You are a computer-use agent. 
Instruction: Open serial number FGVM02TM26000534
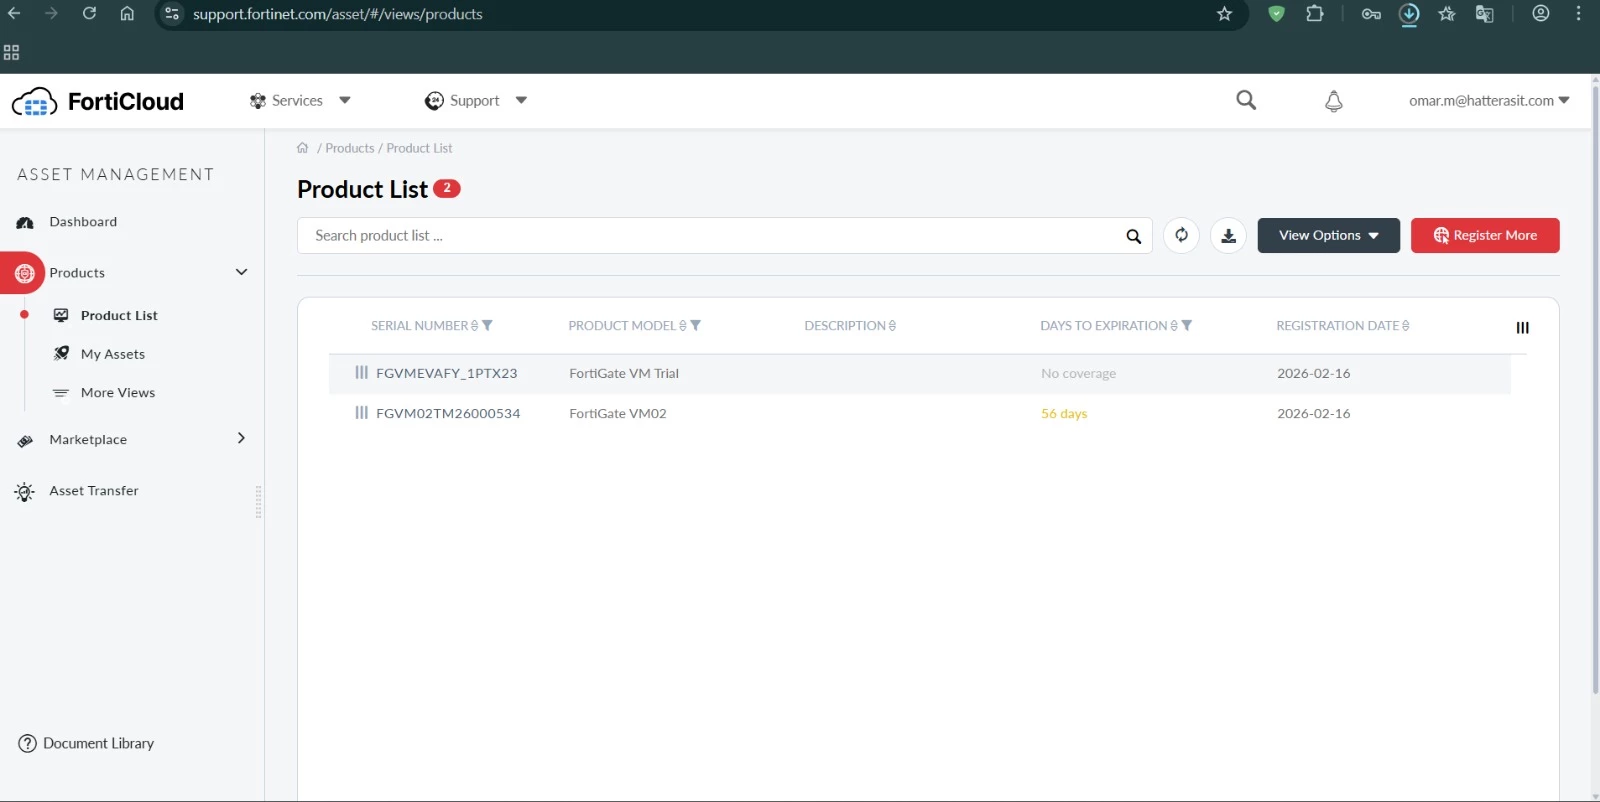[x=448, y=413]
